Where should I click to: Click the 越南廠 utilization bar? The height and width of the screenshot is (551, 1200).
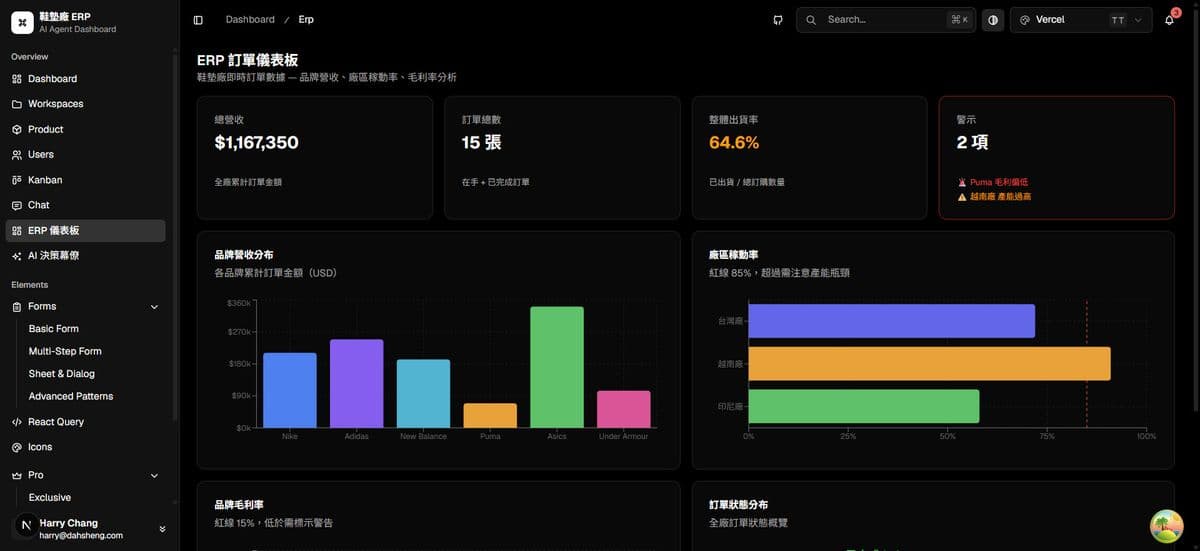coord(930,363)
